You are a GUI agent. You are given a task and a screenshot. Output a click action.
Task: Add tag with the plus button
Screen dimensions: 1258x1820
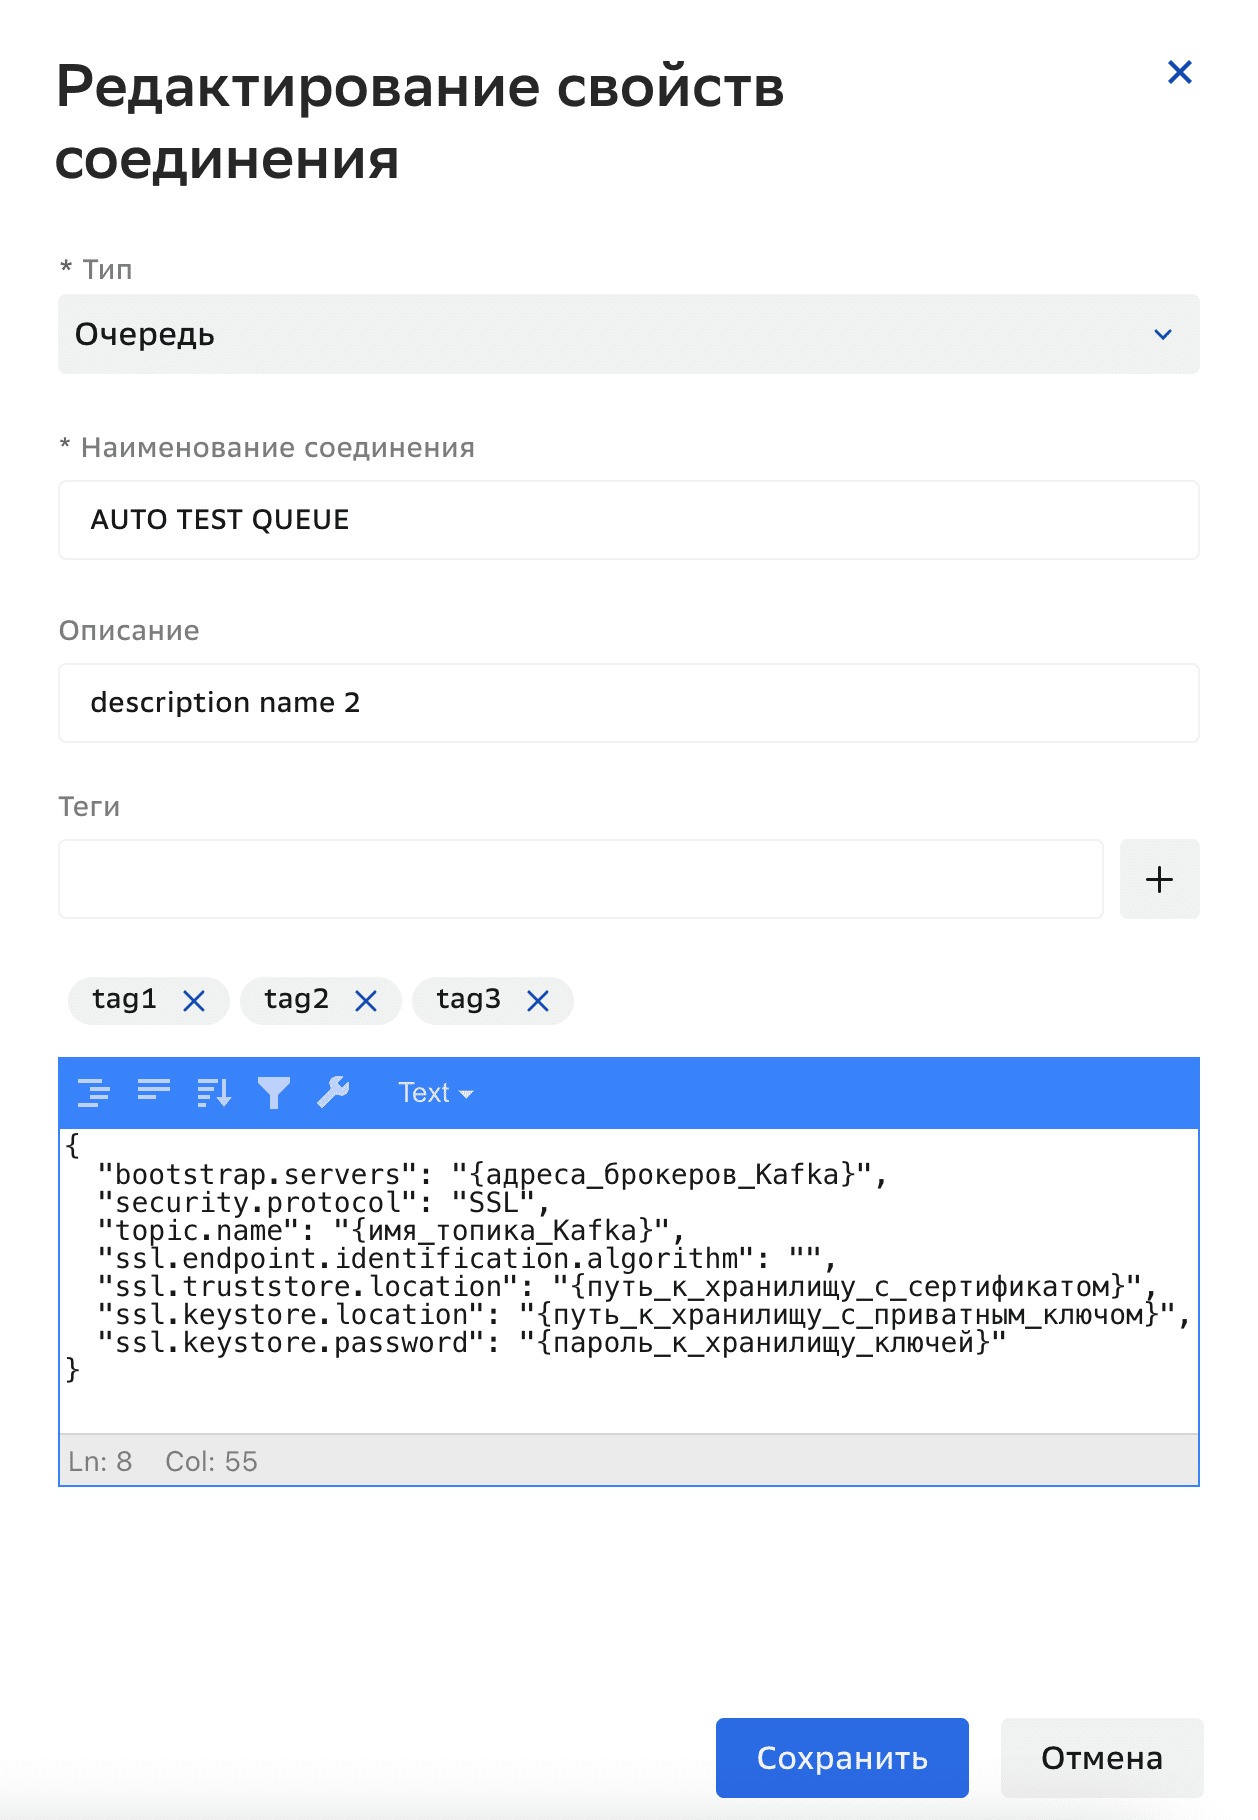pos(1159,879)
